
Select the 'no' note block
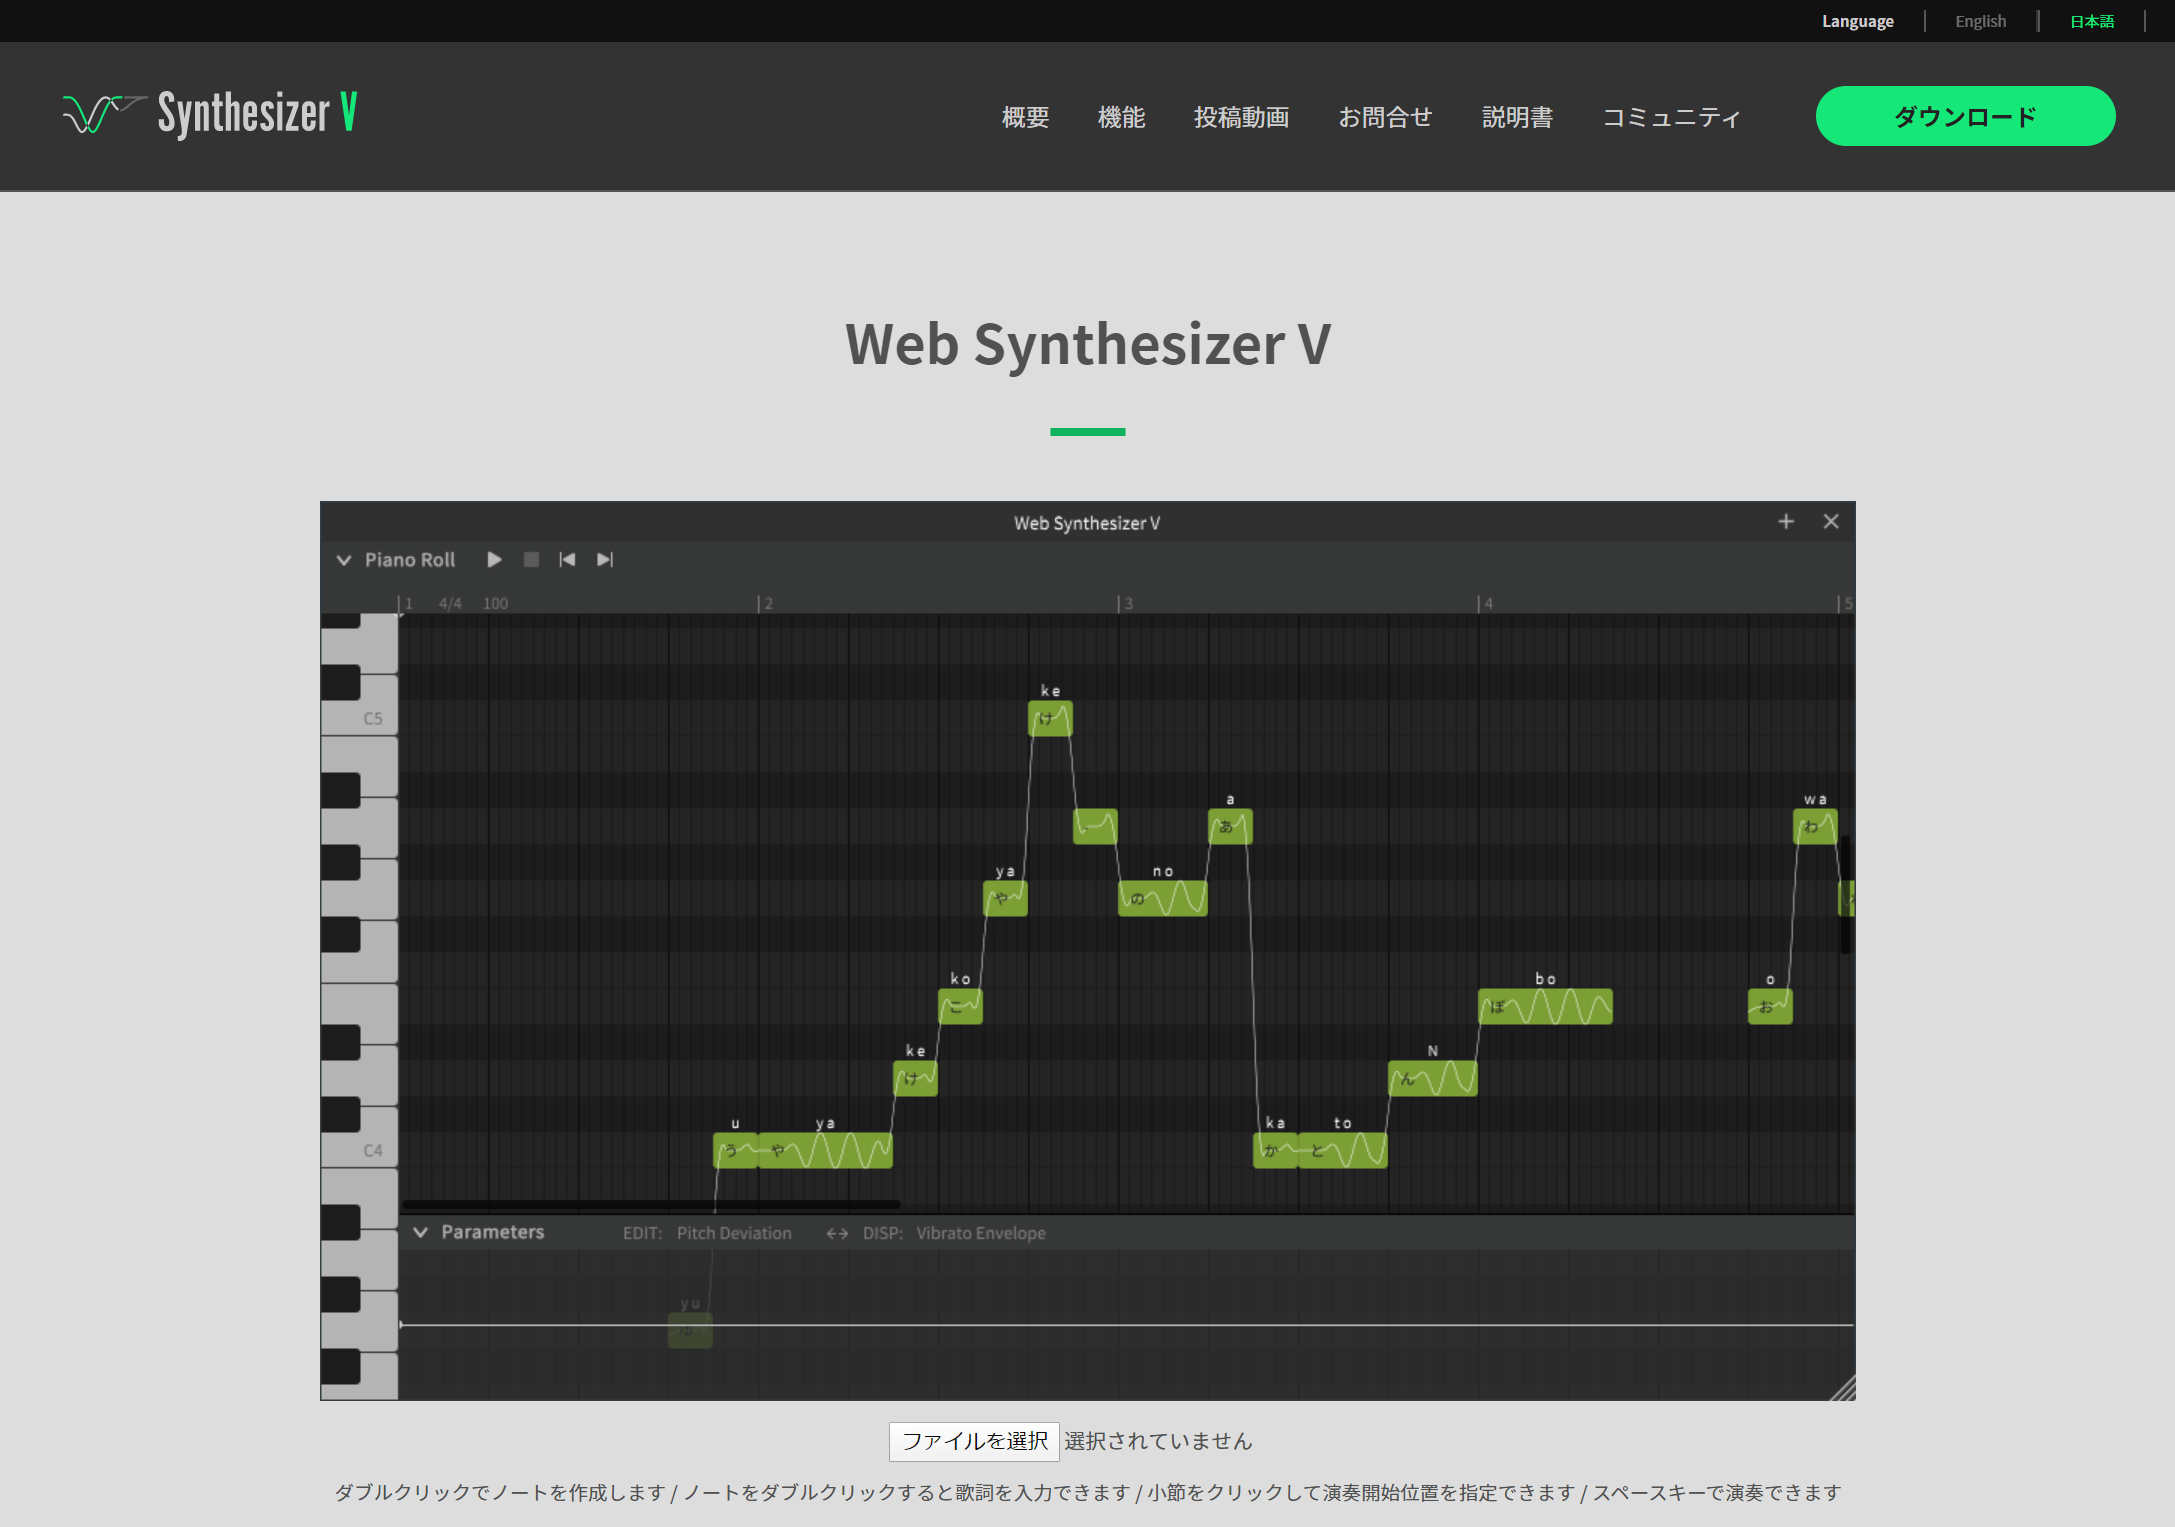point(1162,899)
